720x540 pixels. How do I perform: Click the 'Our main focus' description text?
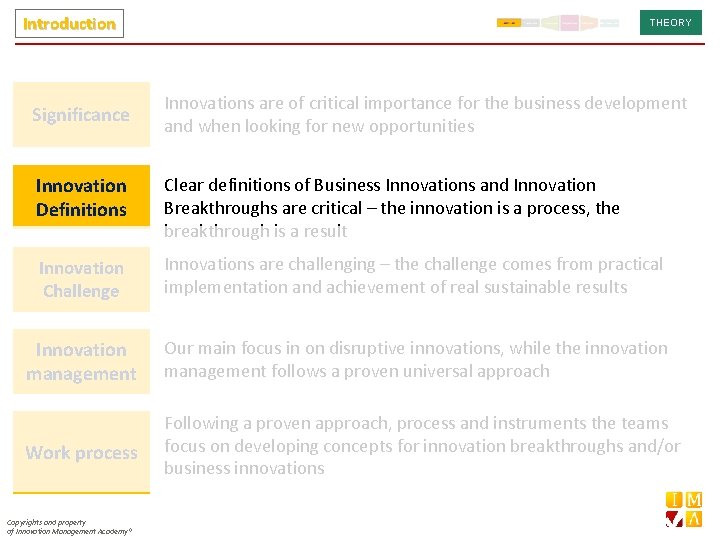[x=416, y=360]
